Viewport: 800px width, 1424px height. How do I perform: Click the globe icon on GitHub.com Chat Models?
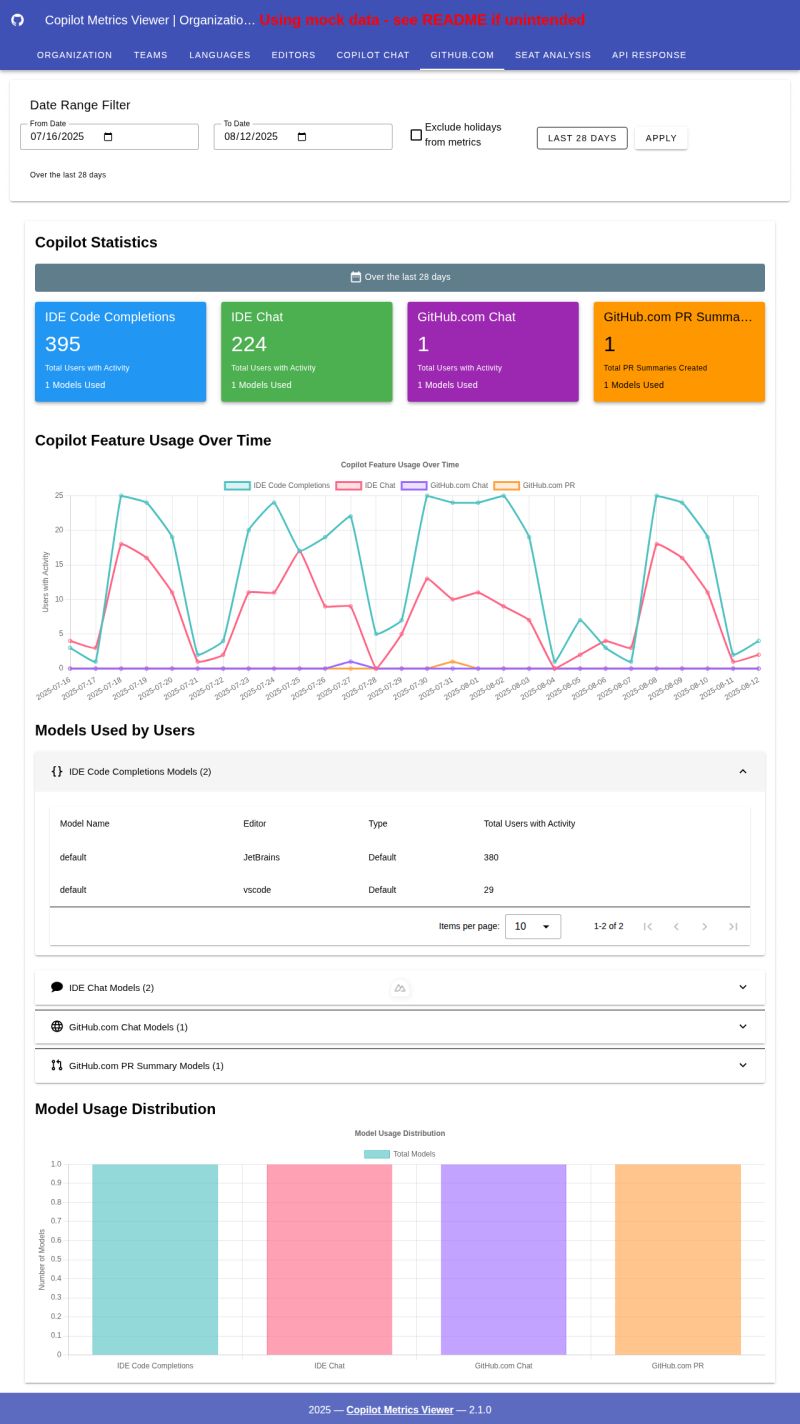(56, 1026)
